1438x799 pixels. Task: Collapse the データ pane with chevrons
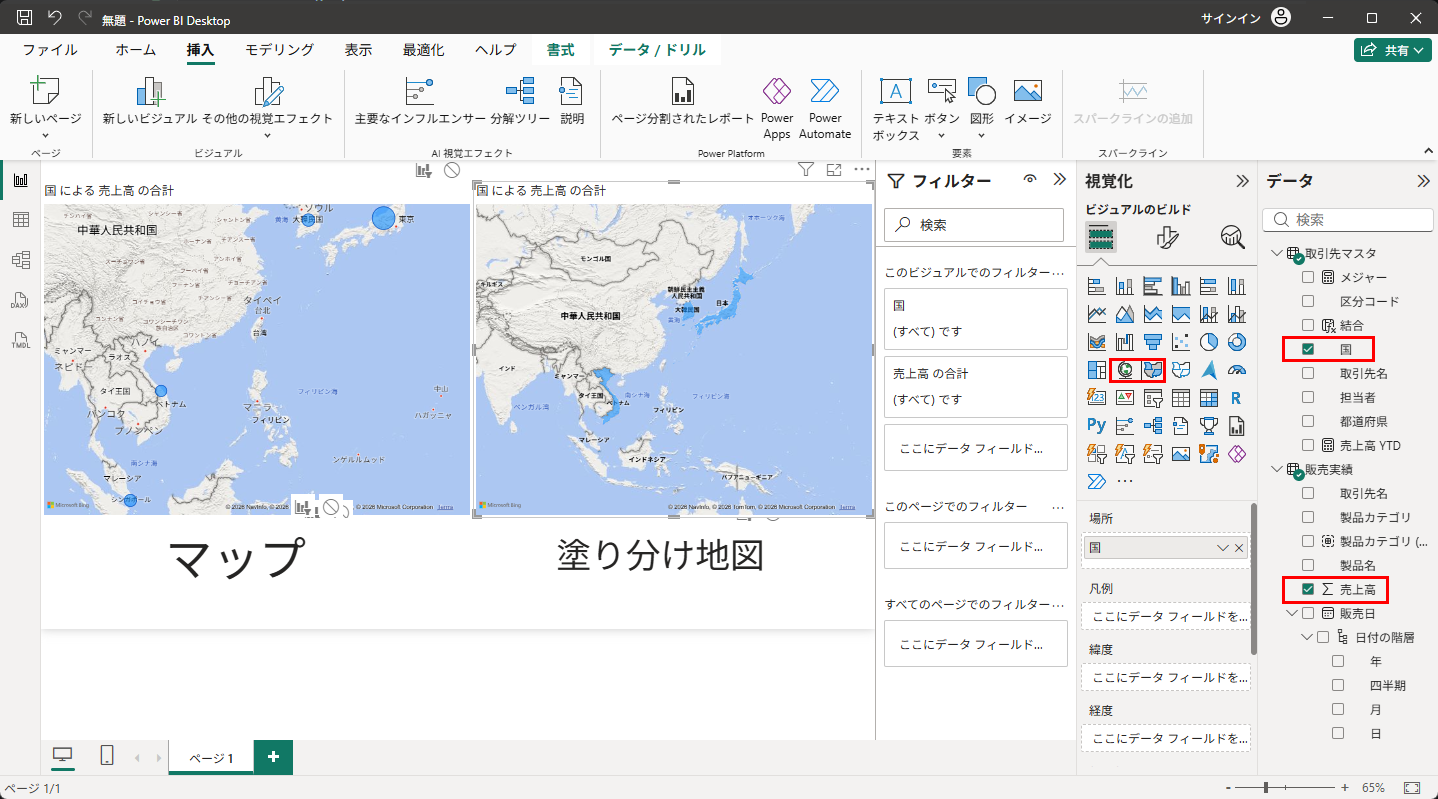pos(1424,181)
